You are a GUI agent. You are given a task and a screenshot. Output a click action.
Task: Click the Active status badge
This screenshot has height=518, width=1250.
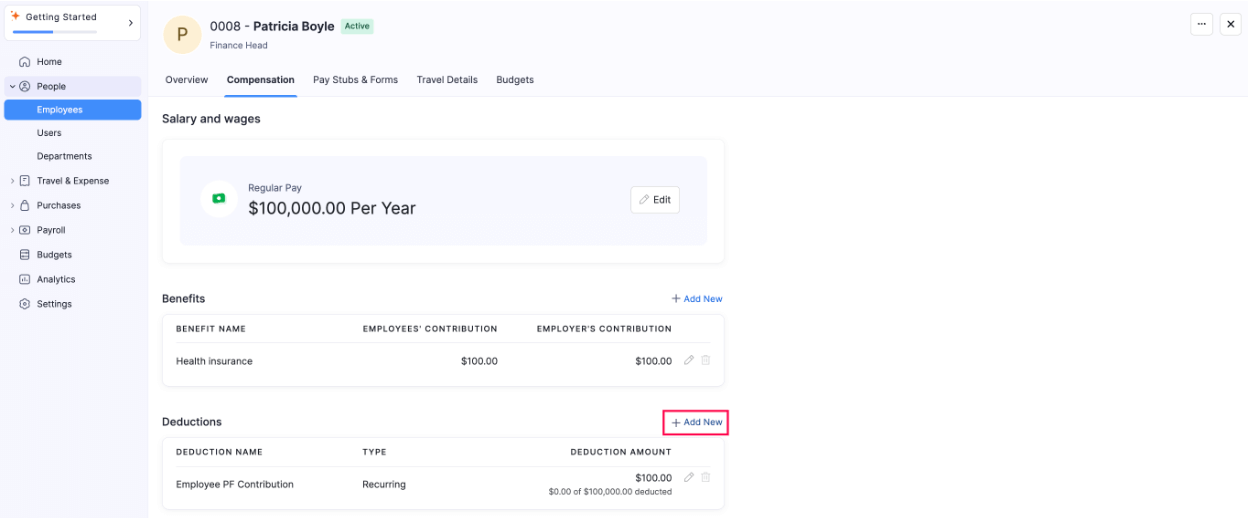(x=357, y=27)
